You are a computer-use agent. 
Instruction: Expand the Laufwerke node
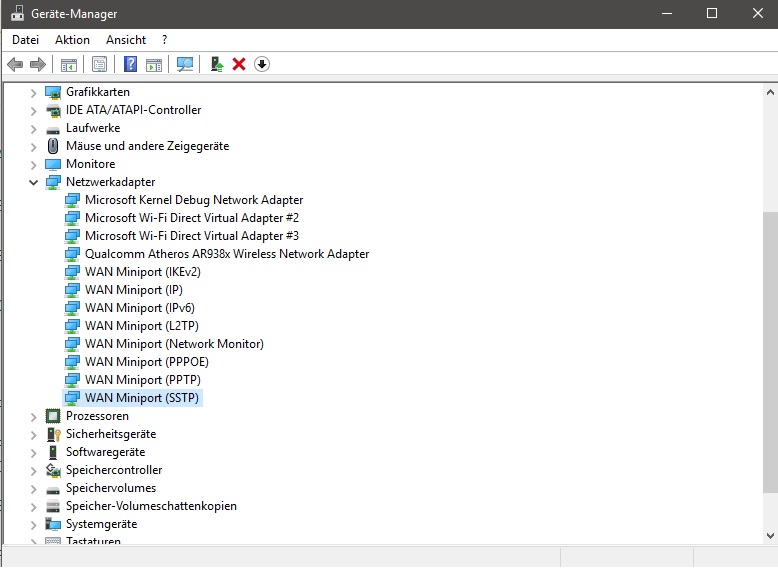(x=33, y=129)
